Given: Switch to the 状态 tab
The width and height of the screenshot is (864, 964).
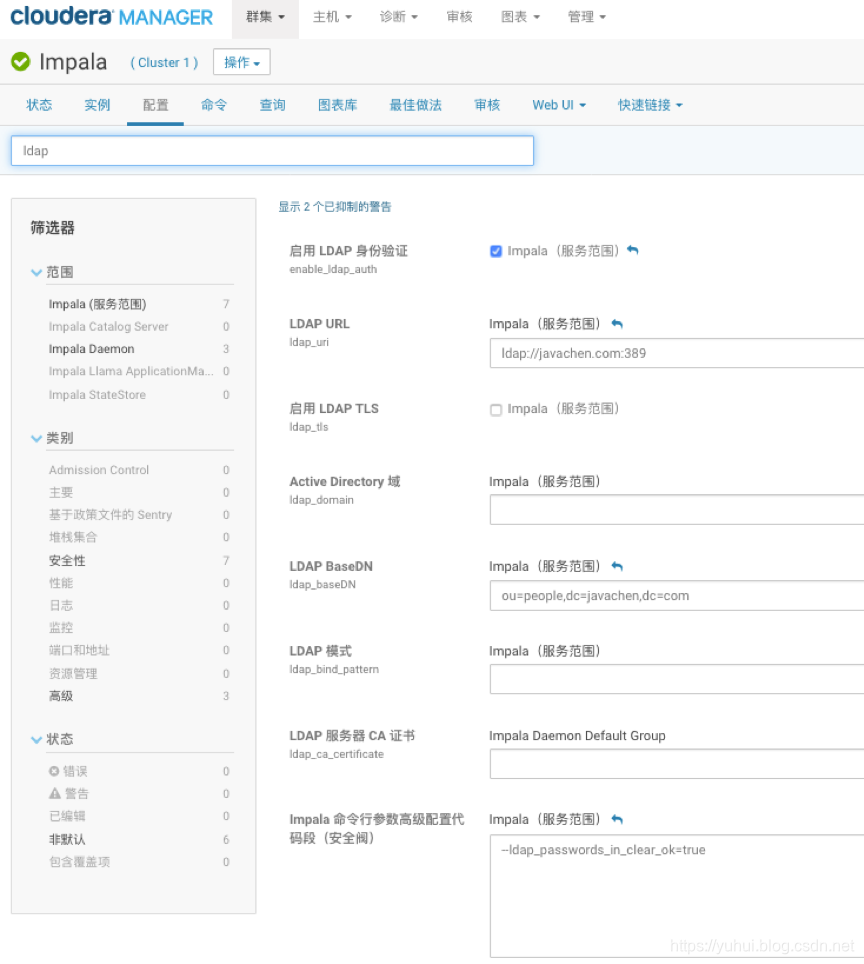Looking at the screenshot, I should coord(39,105).
